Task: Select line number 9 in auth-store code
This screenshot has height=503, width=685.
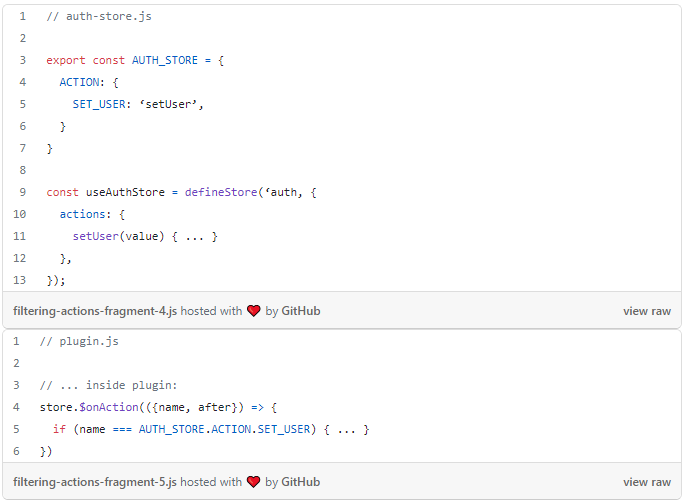Action: tap(22, 192)
